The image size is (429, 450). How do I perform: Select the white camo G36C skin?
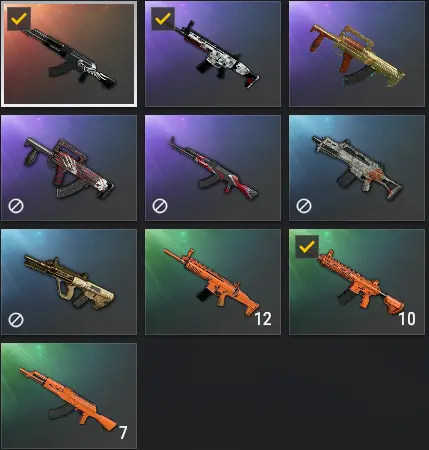click(357, 168)
